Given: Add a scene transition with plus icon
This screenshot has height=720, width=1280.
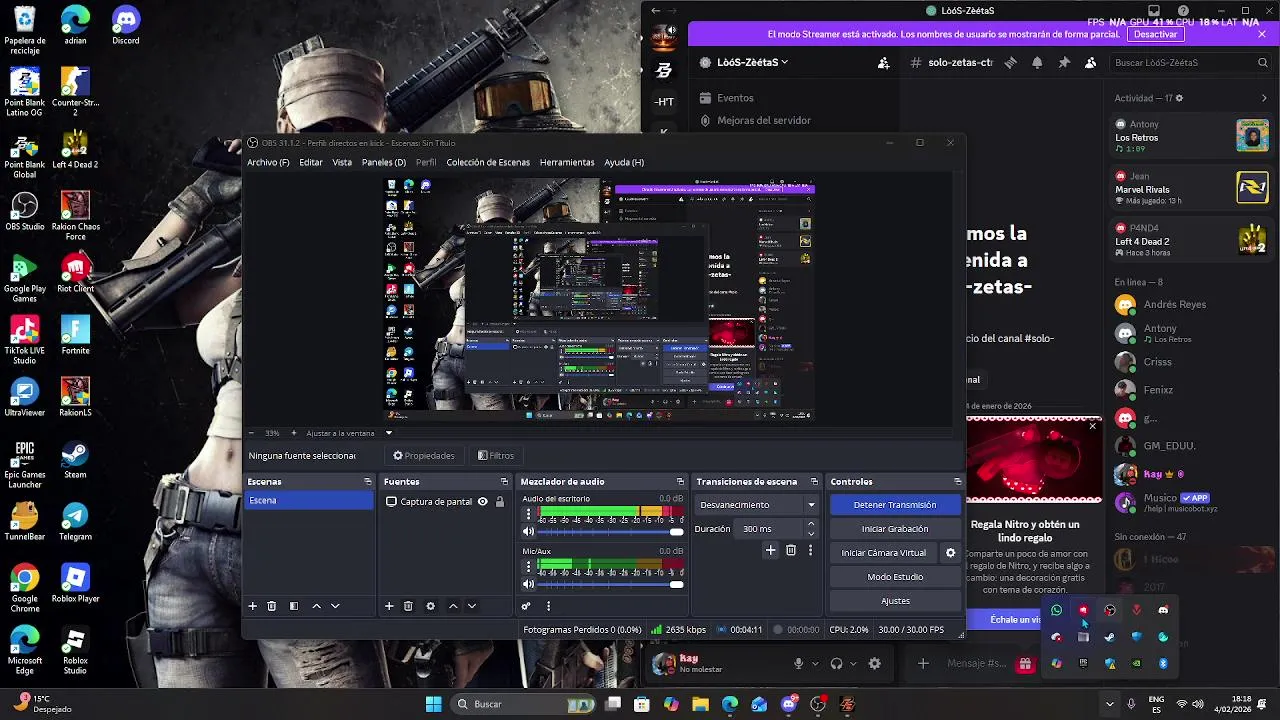Looking at the screenshot, I should click(770, 550).
